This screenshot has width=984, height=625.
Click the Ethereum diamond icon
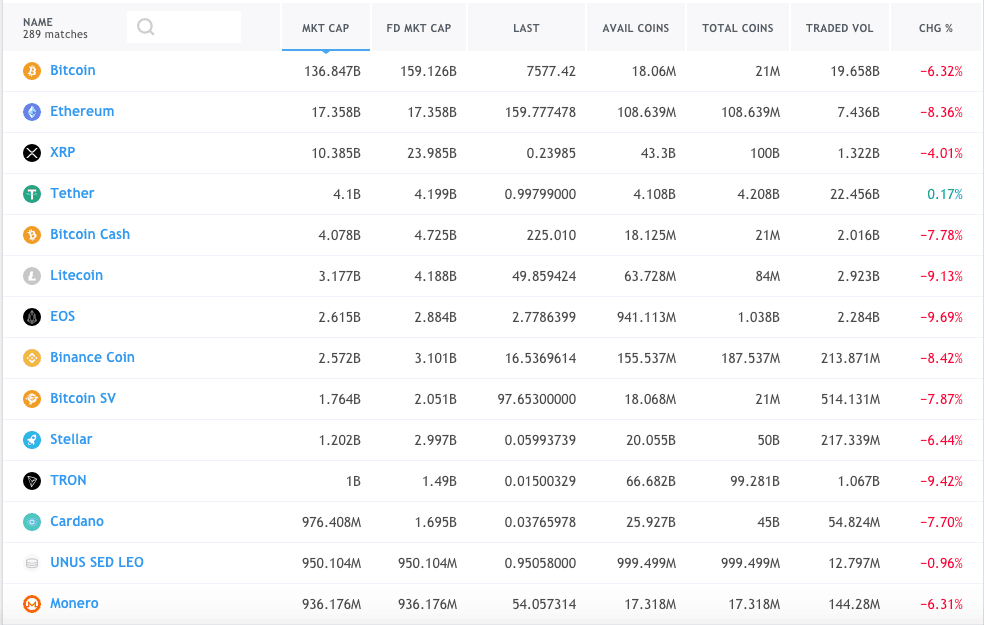pyautogui.click(x=32, y=112)
